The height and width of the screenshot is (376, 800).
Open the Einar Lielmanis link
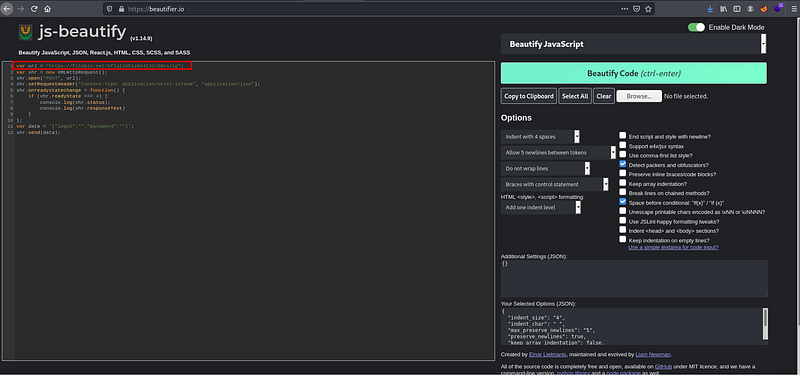[548, 355]
